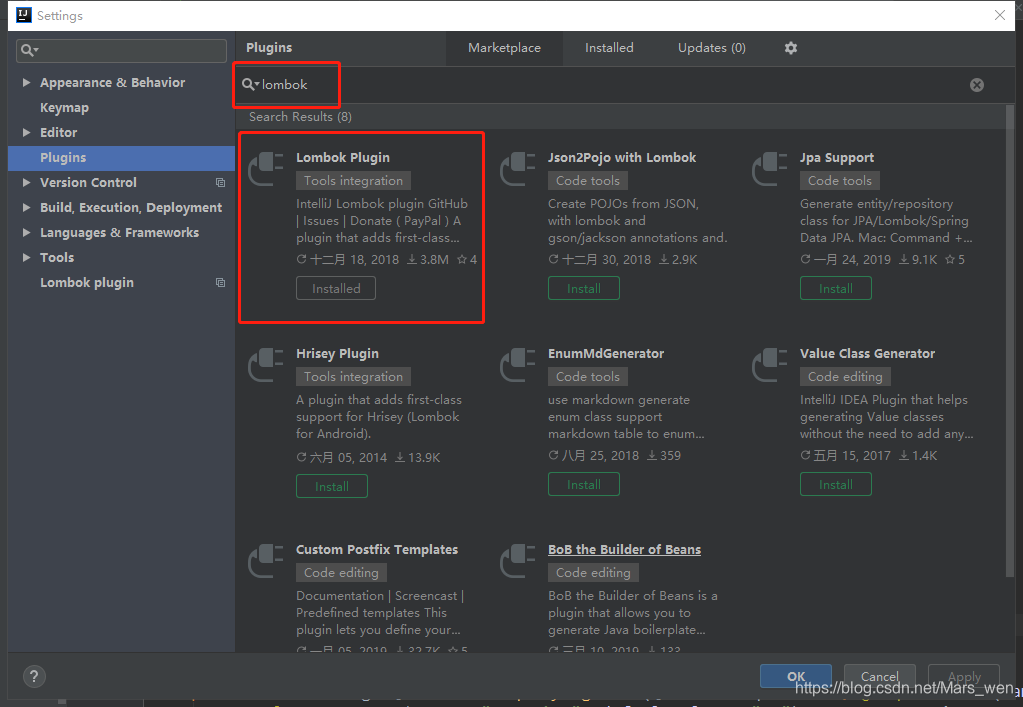
Task: Open the plugins gear settings menu
Action: (x=791, y=48)
